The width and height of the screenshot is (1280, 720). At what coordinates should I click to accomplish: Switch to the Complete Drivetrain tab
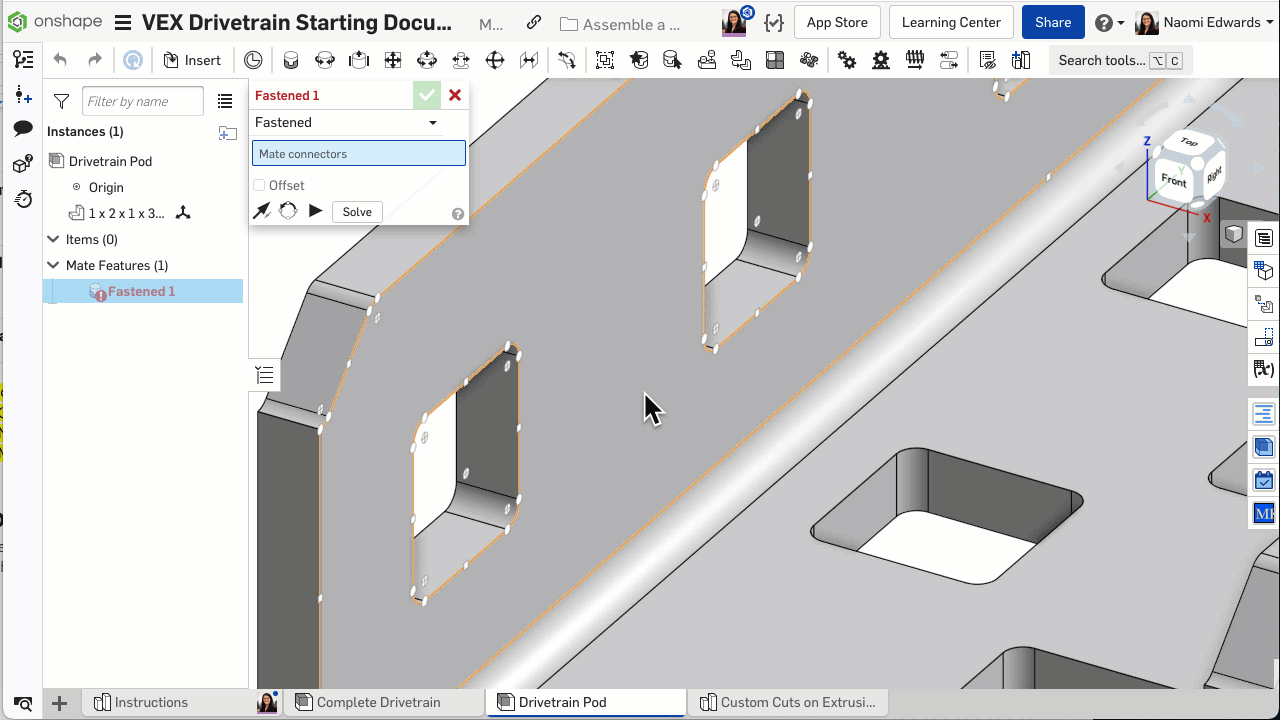pyautogui.click(x=378, y=702)
